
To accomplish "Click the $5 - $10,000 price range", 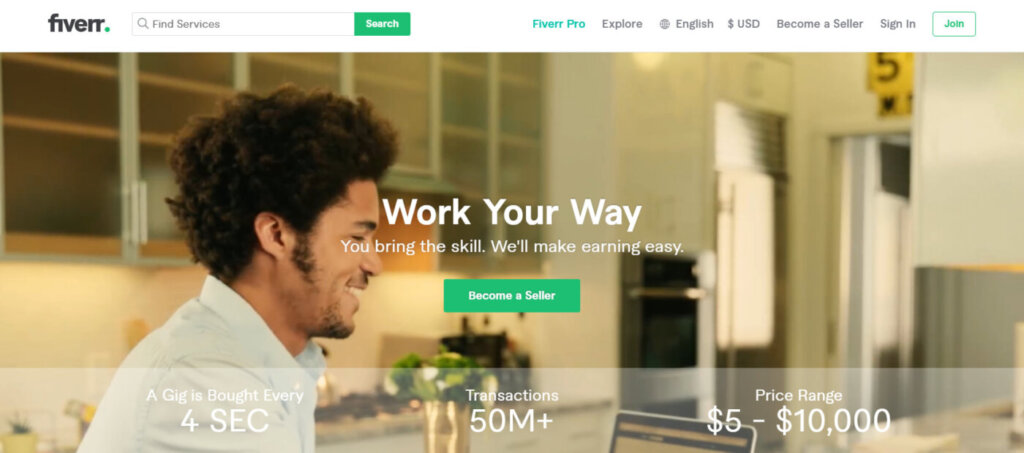I will [799, 421].
